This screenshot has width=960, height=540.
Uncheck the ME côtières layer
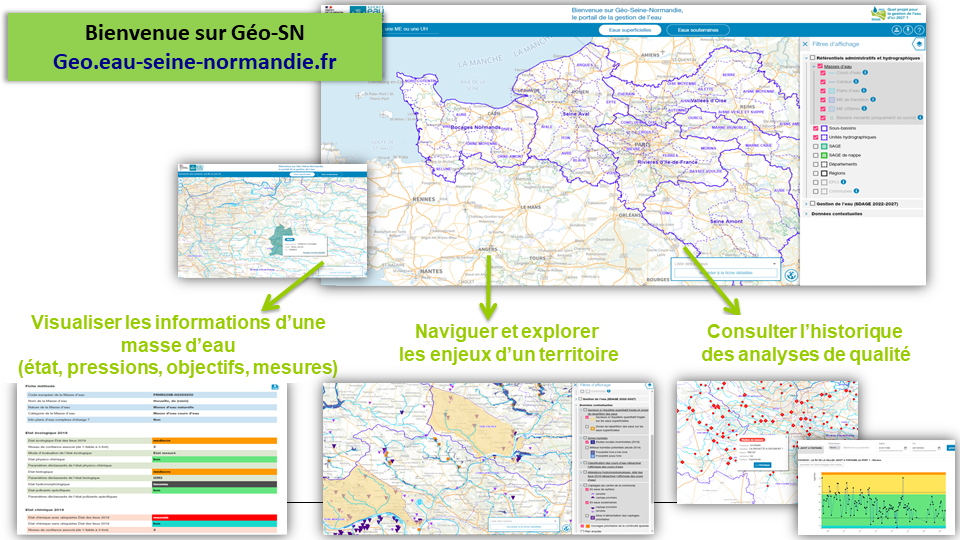[823, 108]
